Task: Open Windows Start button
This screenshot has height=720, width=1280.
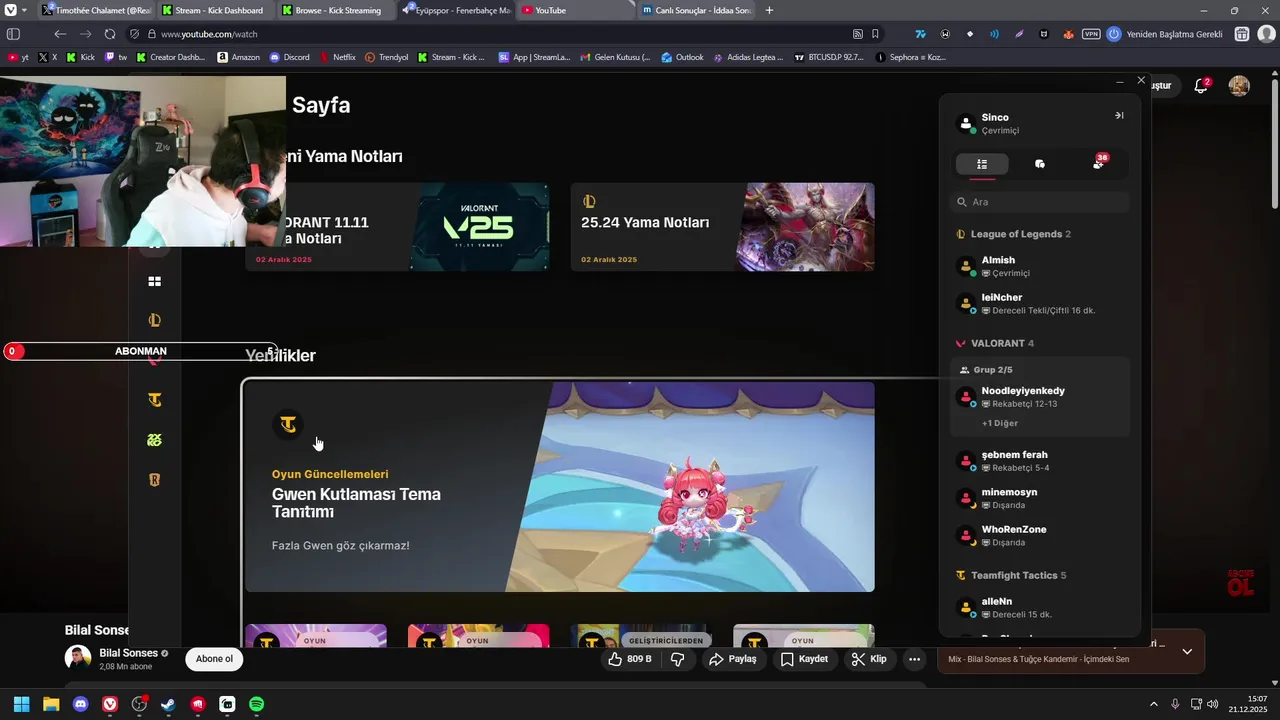Action: 21,704
